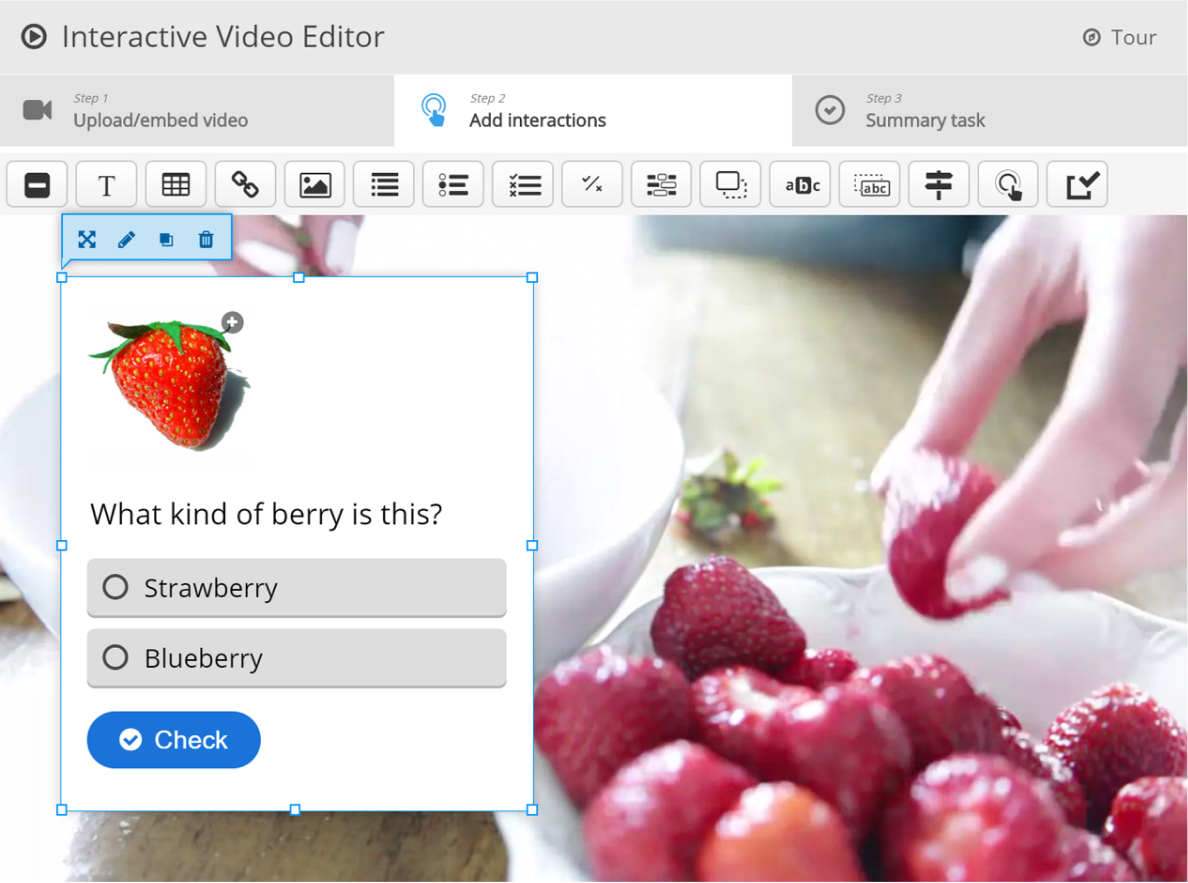
Task: Delete the interaction with trash icon
Action: [206, 240]
